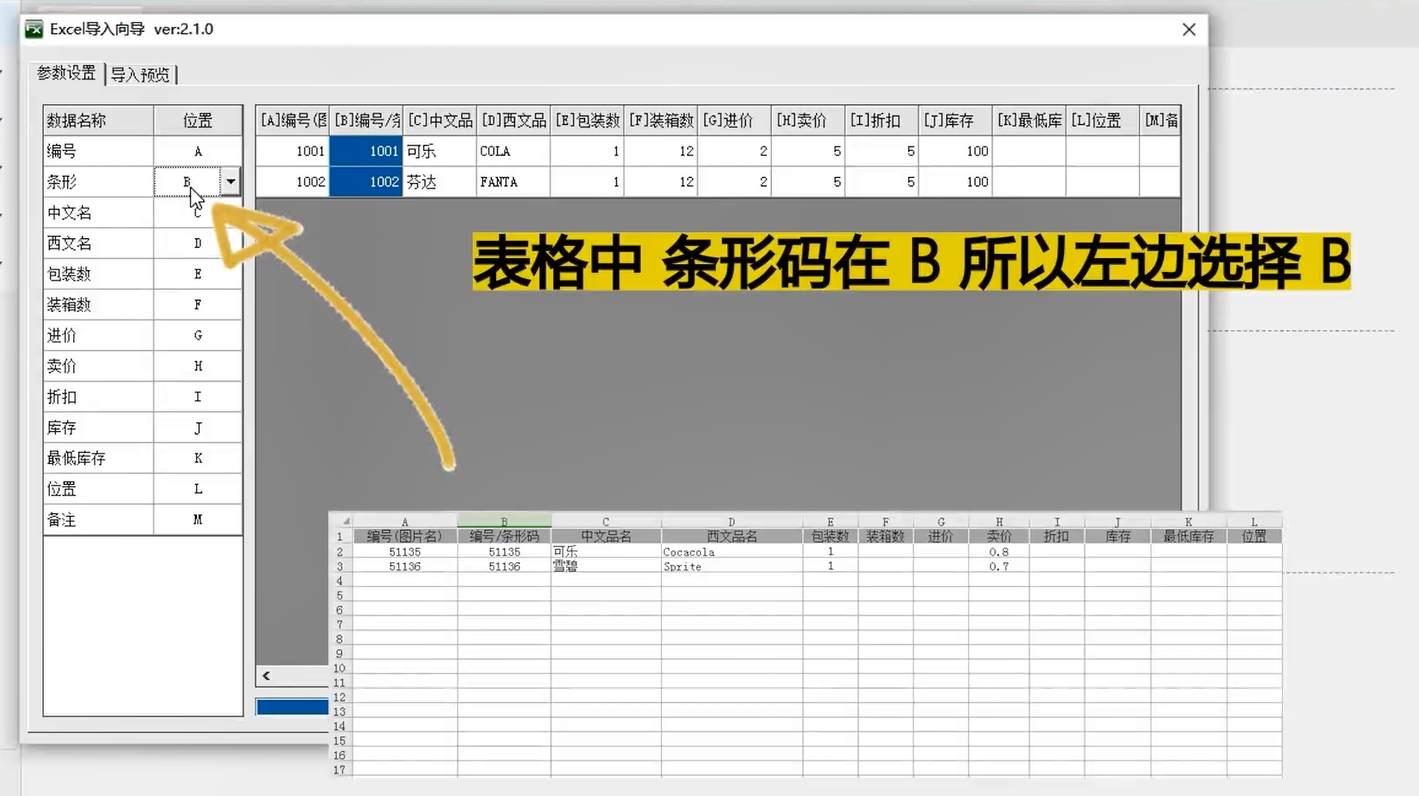Select the 可乐 cell in preview grid
The height and width of the screenshot is (796, 1419).
(440, 151)
